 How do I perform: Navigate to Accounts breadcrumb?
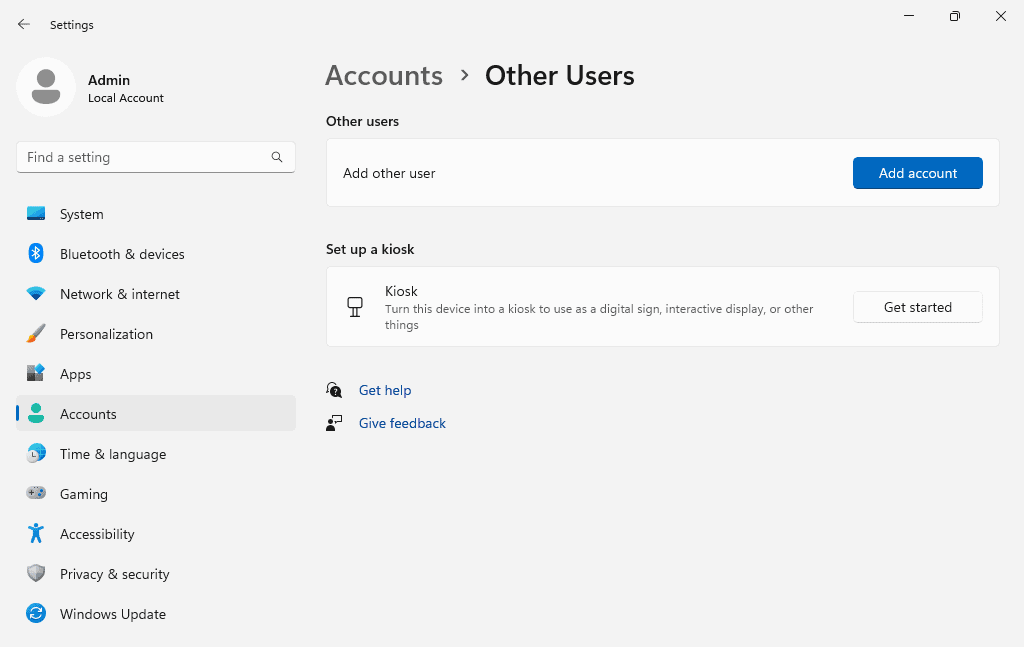click(384, 76)
